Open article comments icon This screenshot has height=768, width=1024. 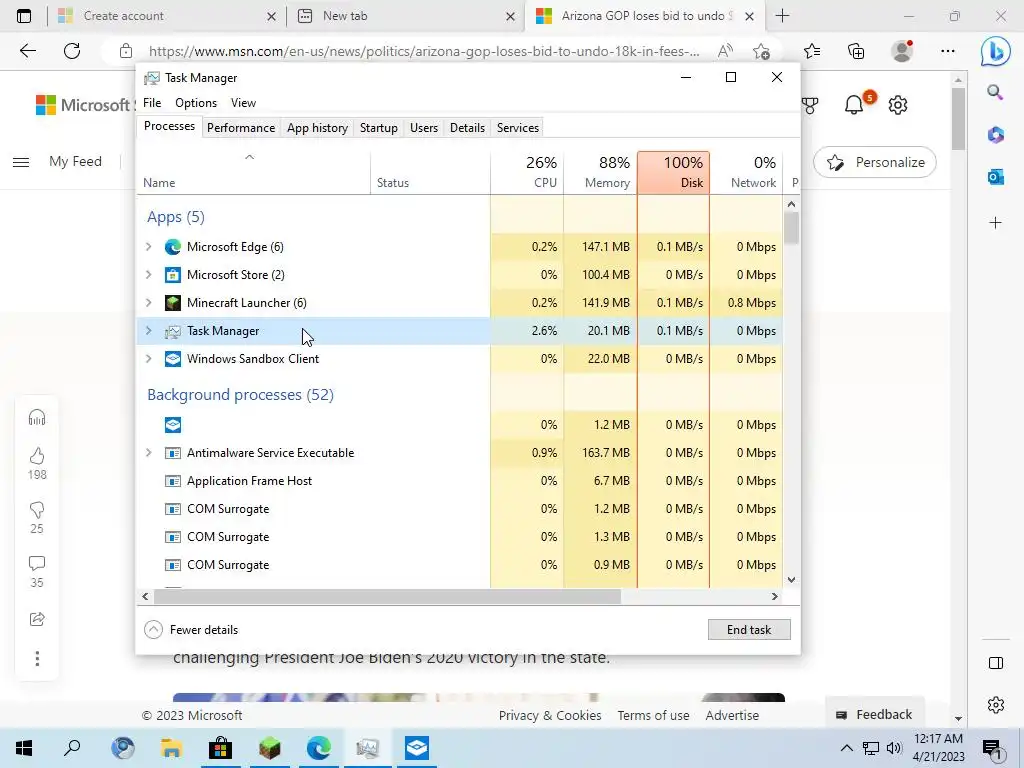(37, 564)
